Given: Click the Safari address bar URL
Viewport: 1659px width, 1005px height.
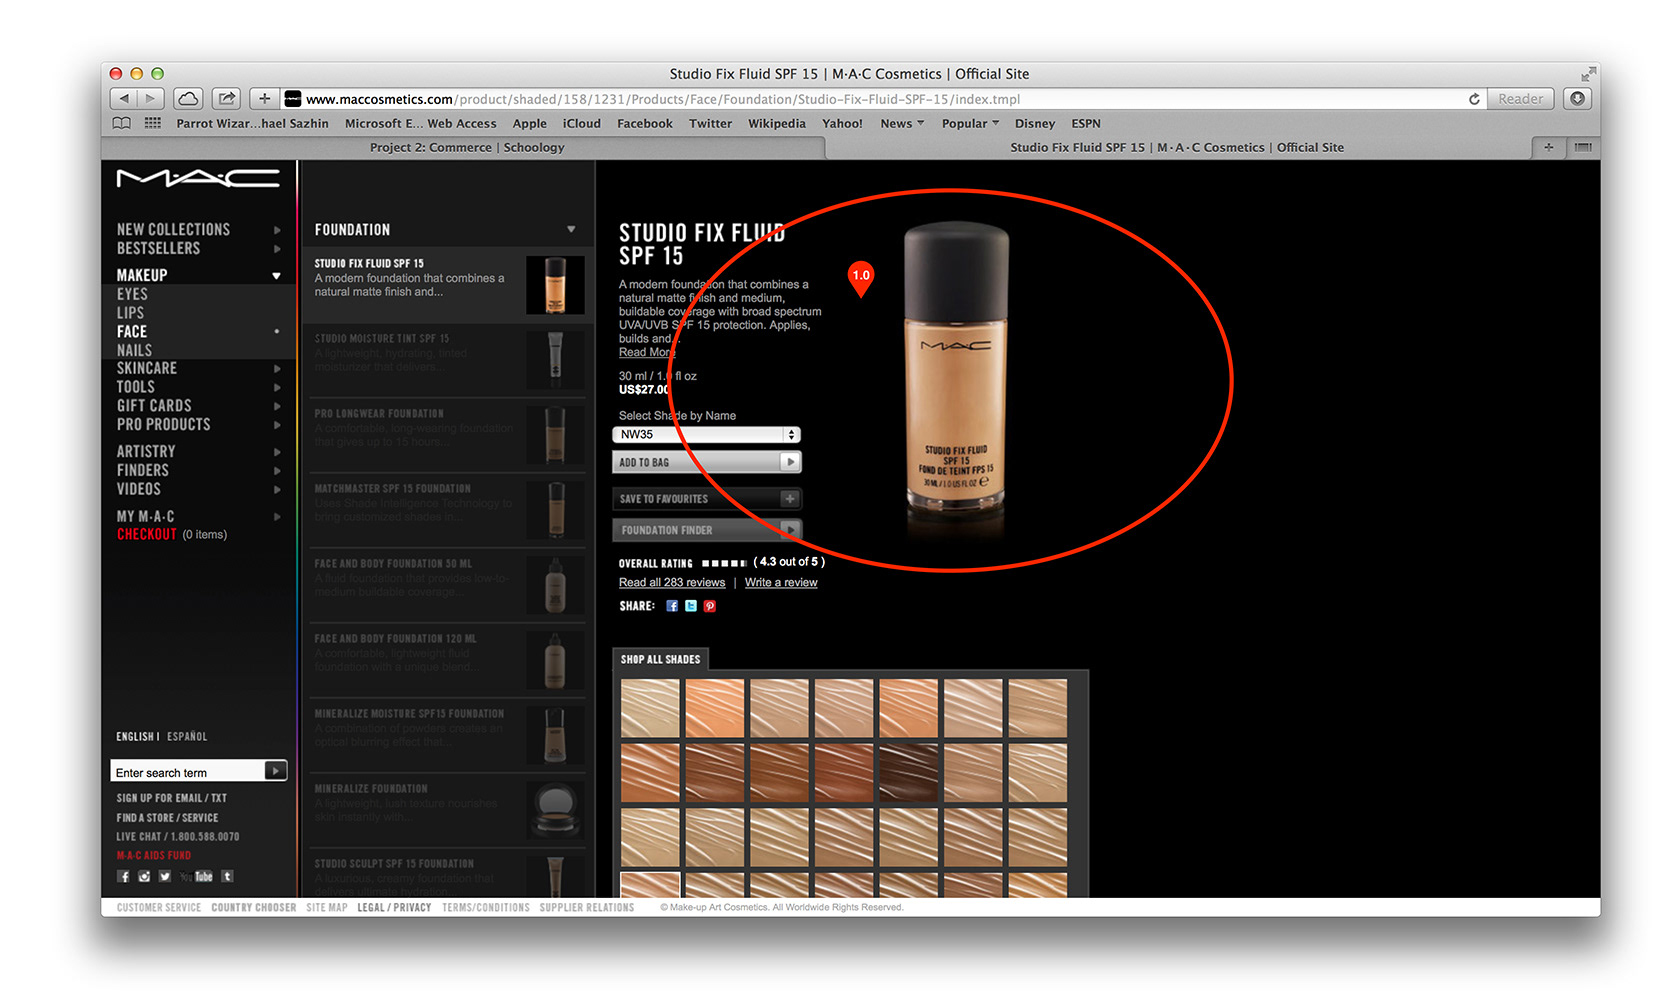Looking at the screenshot, I should click(x=662, y=99).
